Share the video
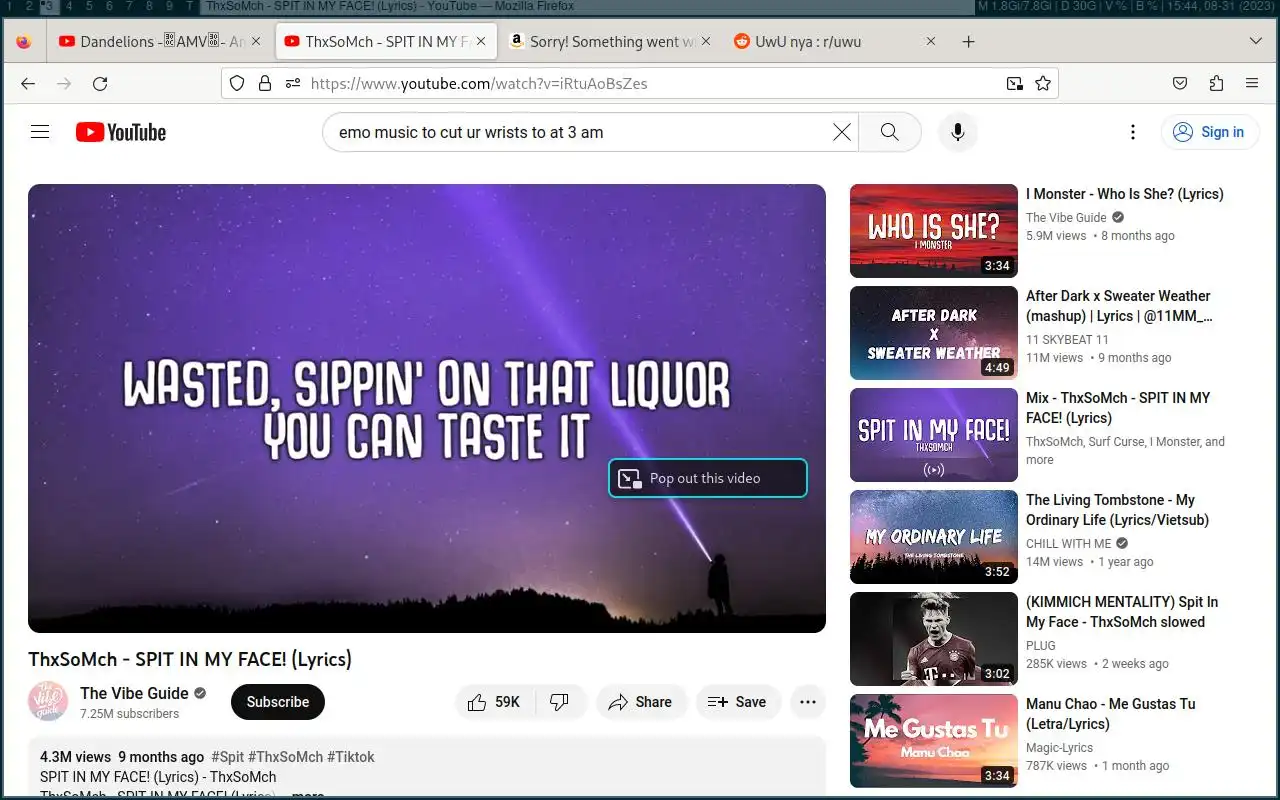The width and height of the screenshot is (1280, 800). [x=642, y=702]
